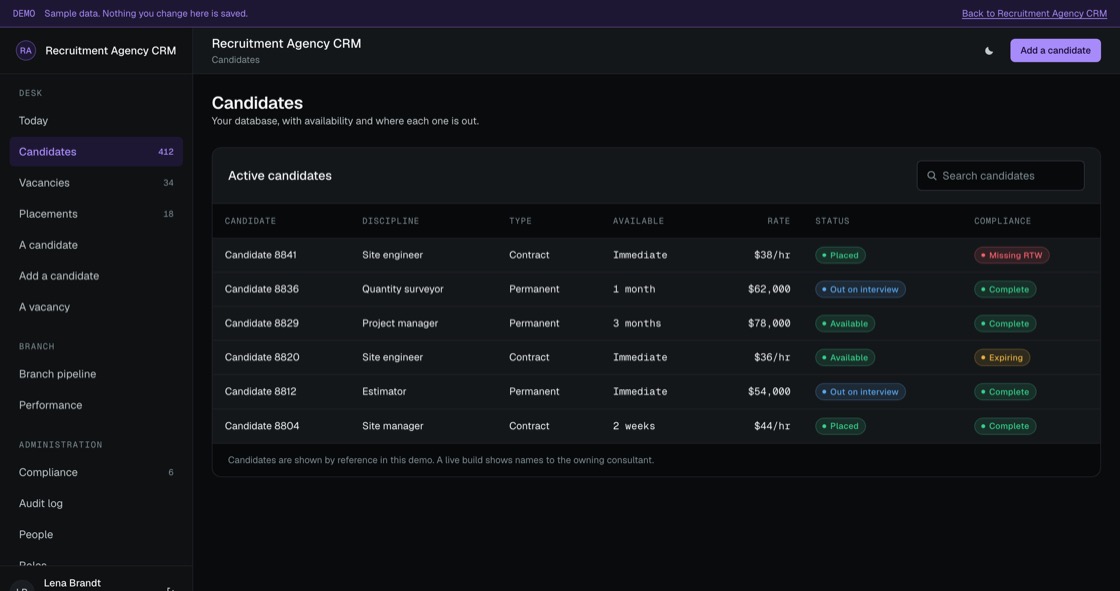Click the Candidate column header

(x=250, y=221)
